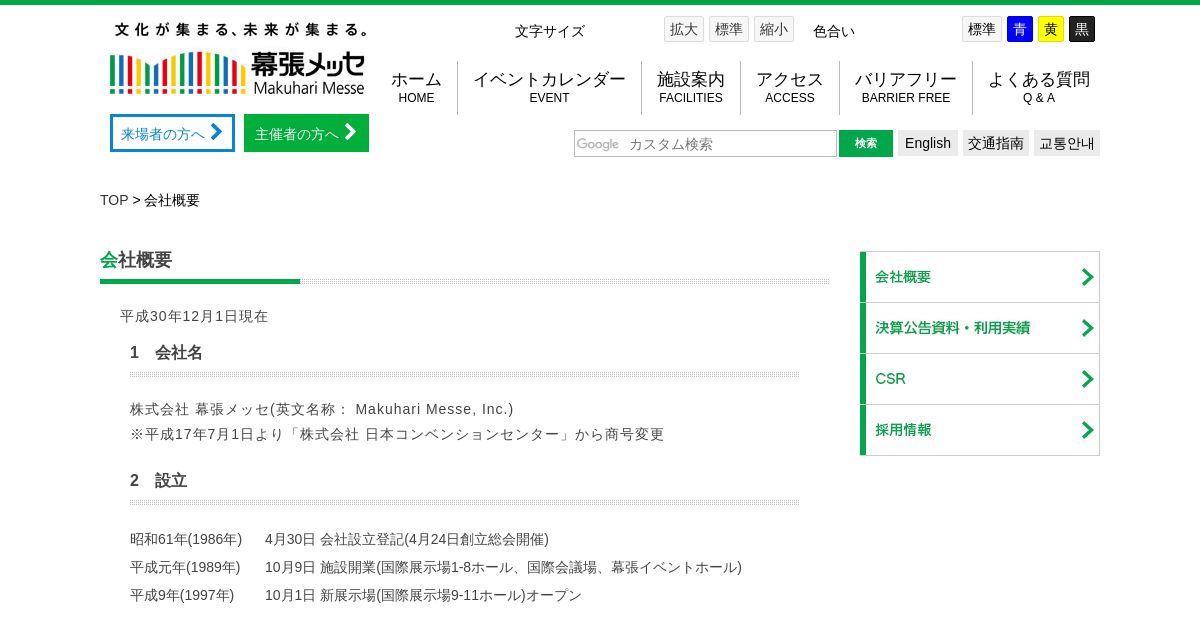Screen dimensions: 1200x630
Task: Click the 平成元年(1989年) row
Action: [x=436, y=567]
